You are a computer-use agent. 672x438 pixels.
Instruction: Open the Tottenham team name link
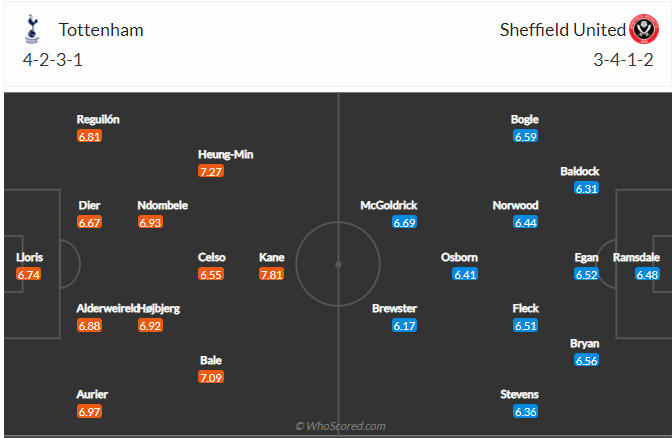[x=101, y=30]
